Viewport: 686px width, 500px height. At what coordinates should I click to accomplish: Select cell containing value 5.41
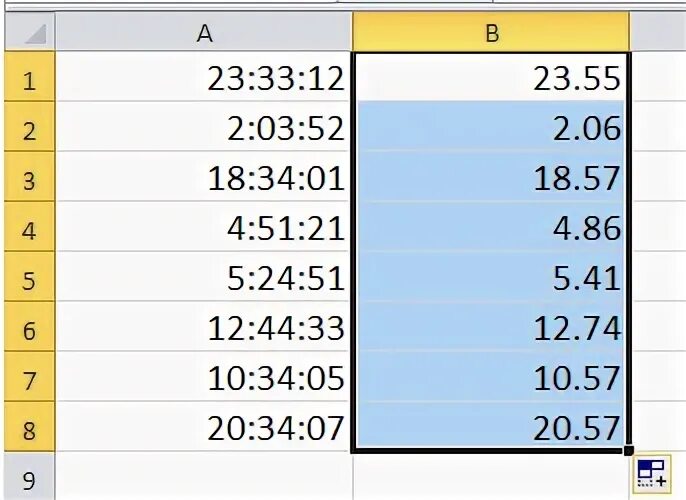click(x=491, y=276)
